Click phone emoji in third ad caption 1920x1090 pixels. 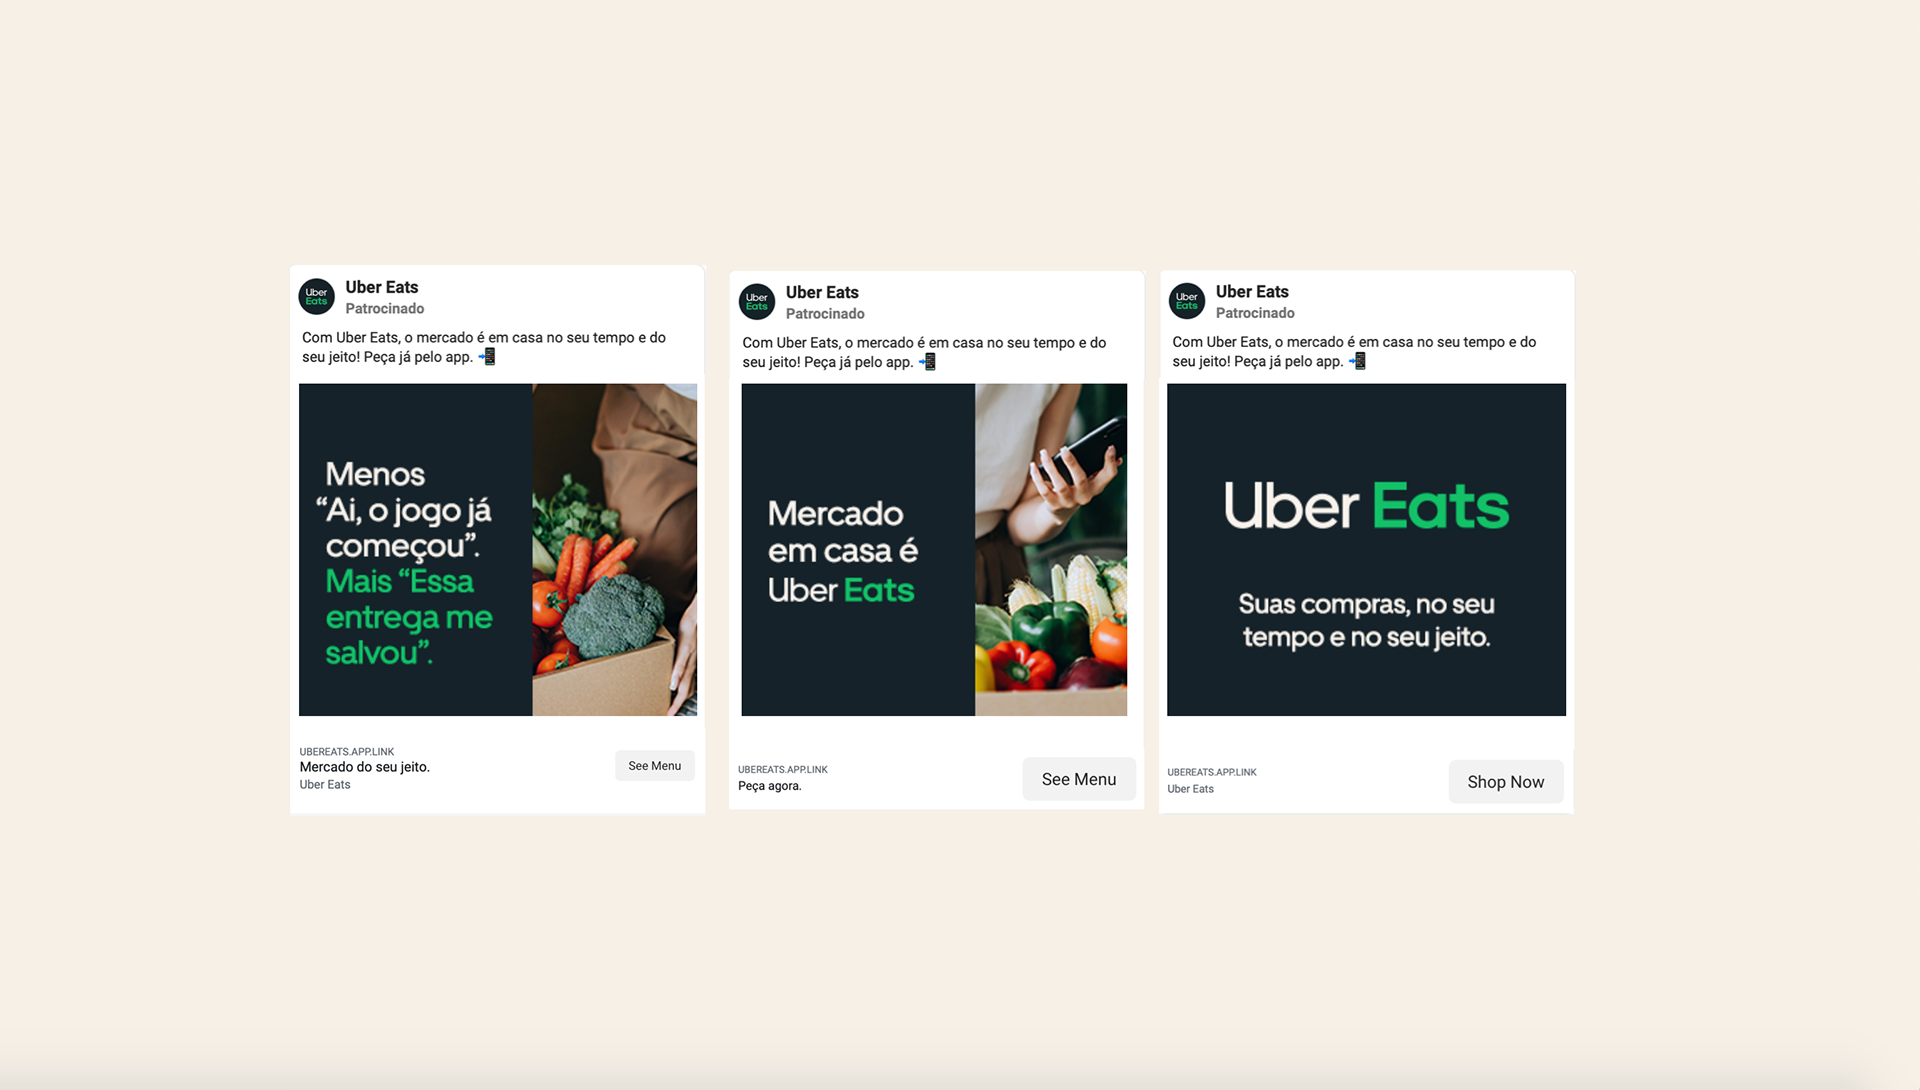1357,361
